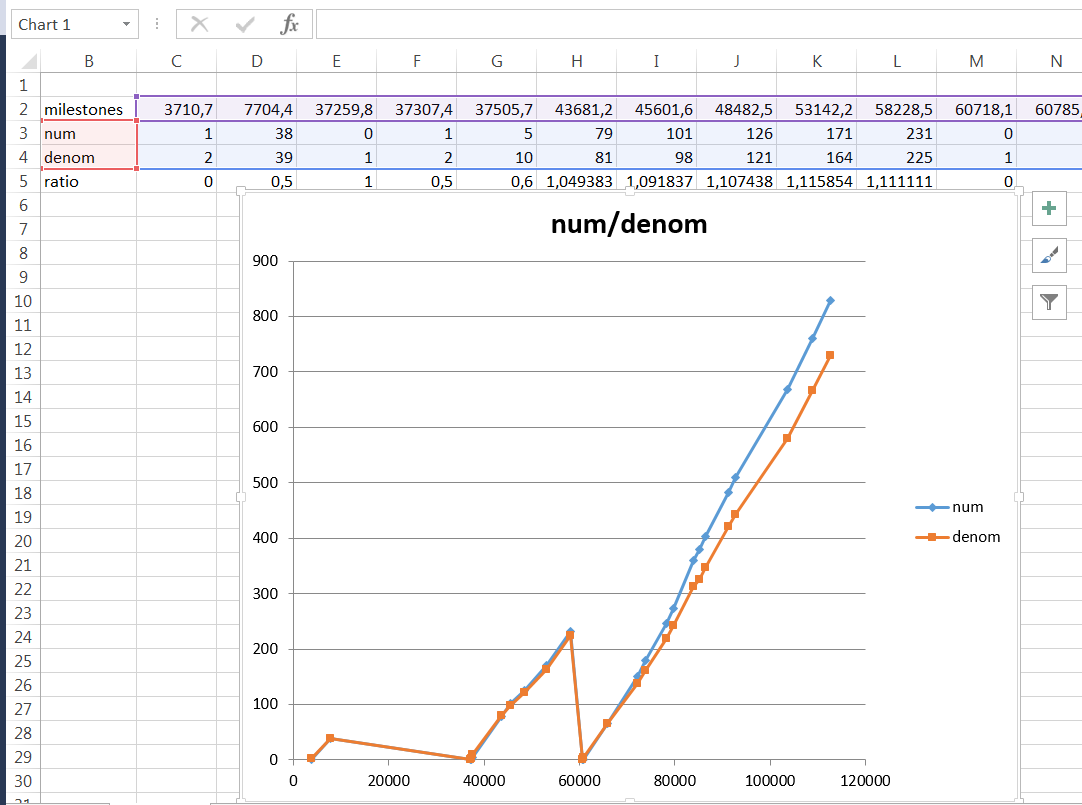Select row 5 header
Image resolution: width=1082 pixels, height=805 pixels.
point(22,182)
